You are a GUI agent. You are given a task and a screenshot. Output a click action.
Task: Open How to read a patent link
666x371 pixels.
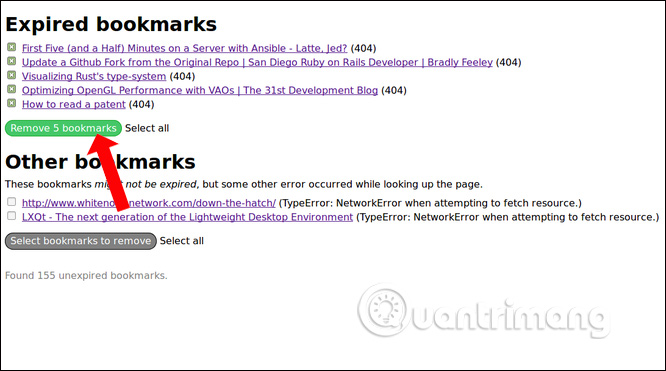point(73,105)
